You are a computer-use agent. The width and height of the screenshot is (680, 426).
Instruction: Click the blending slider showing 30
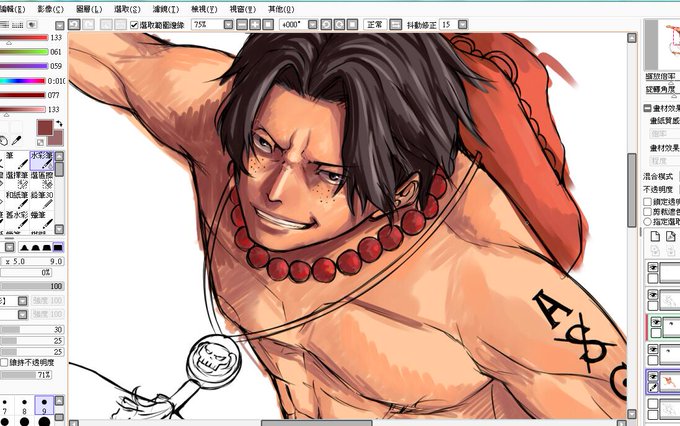pos(33,330)
